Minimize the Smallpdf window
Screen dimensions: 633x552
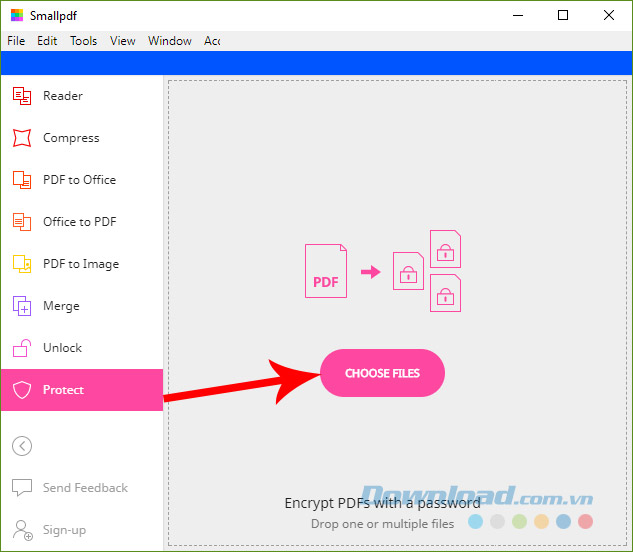coord(518,15)
